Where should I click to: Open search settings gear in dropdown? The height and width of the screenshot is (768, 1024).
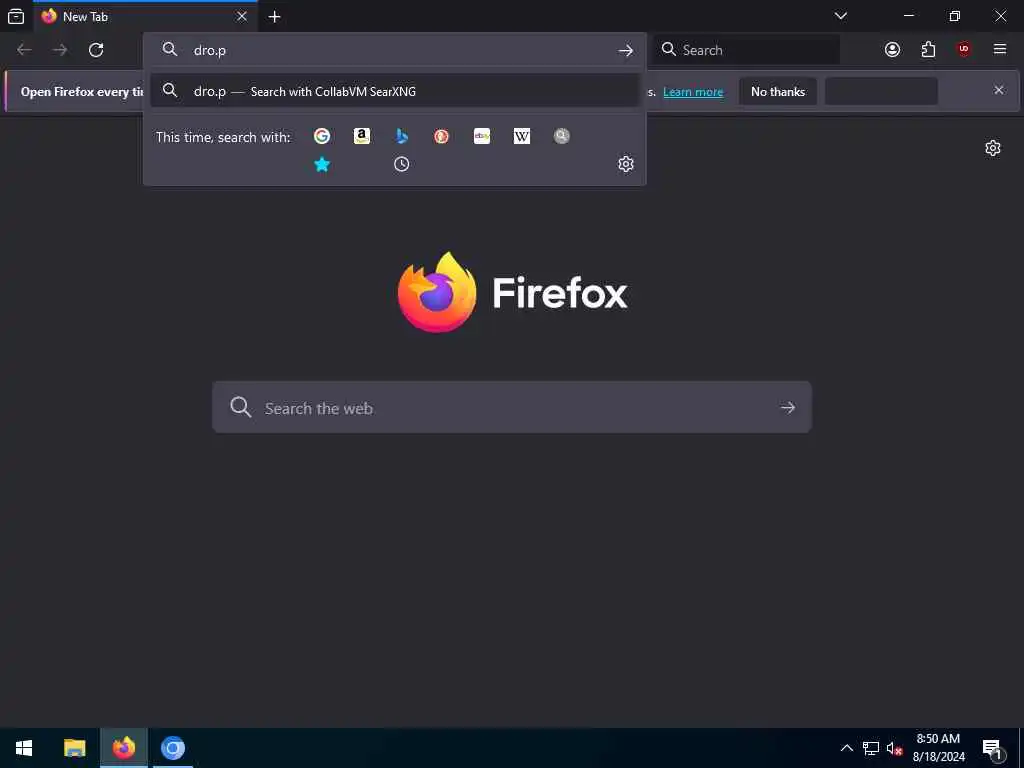[x=626, y=164]
